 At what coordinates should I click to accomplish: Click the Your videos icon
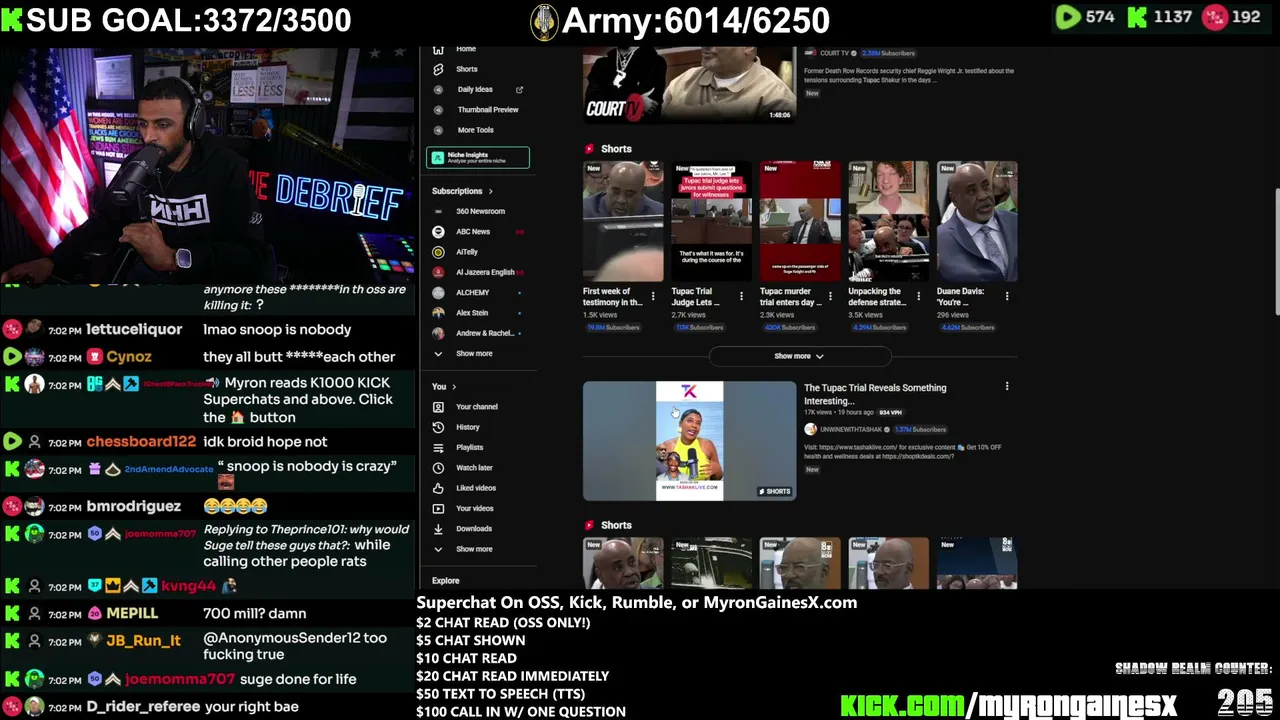(438, 508)
